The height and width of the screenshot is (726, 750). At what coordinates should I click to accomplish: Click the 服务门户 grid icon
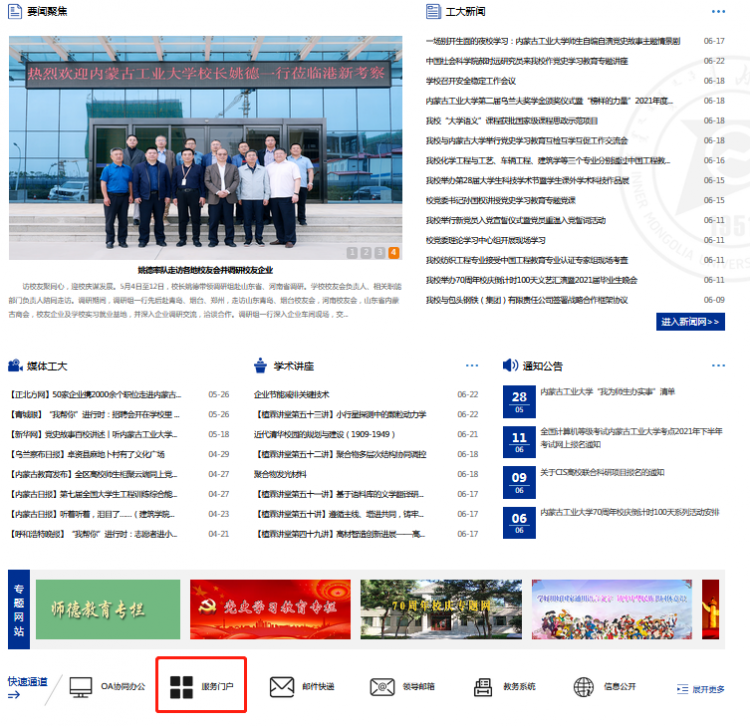(181, 686)
